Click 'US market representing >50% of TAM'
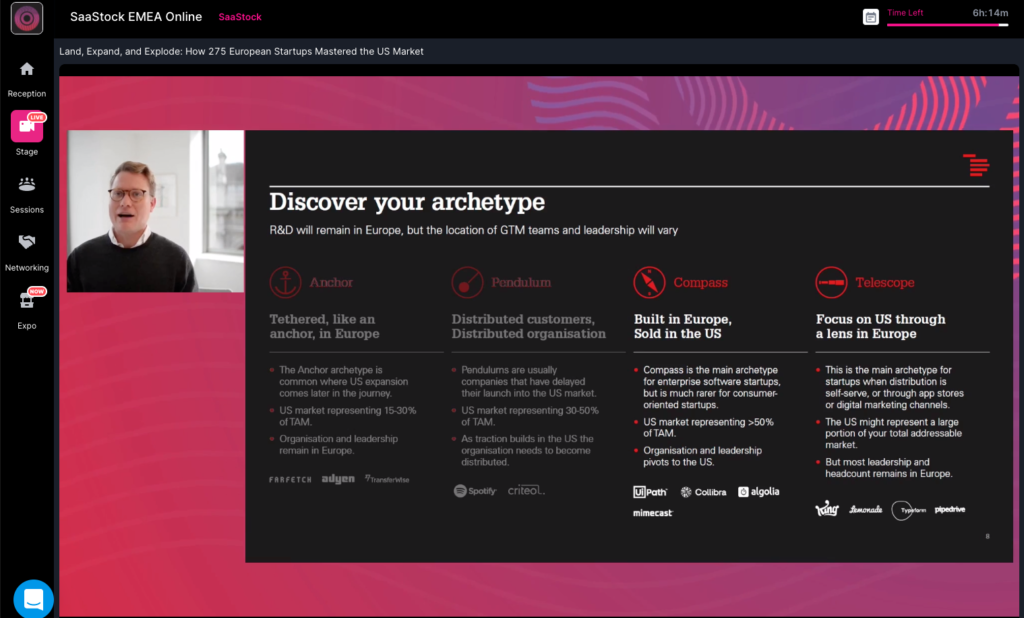Viewport: 1024px width, 618px height. 708,427
